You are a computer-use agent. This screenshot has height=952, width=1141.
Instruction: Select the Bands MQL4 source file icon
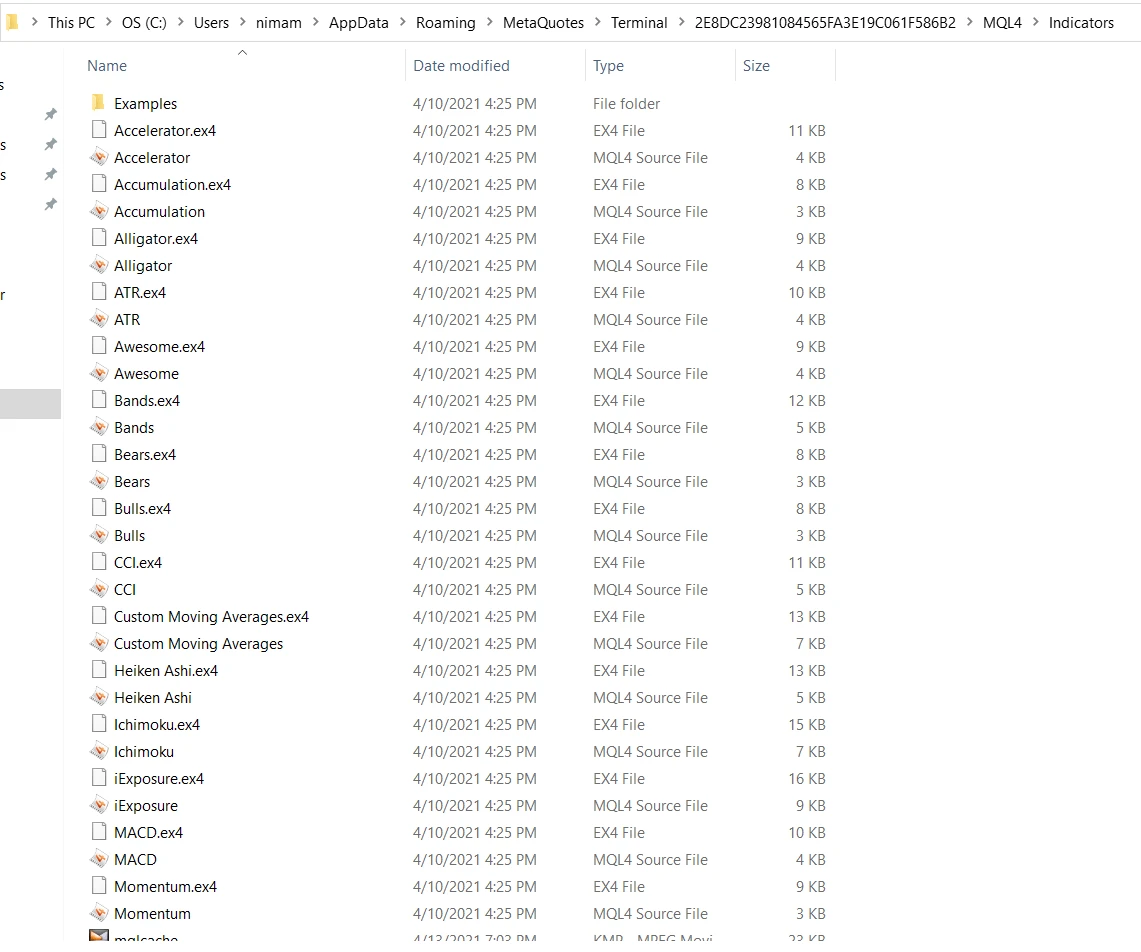98,427
